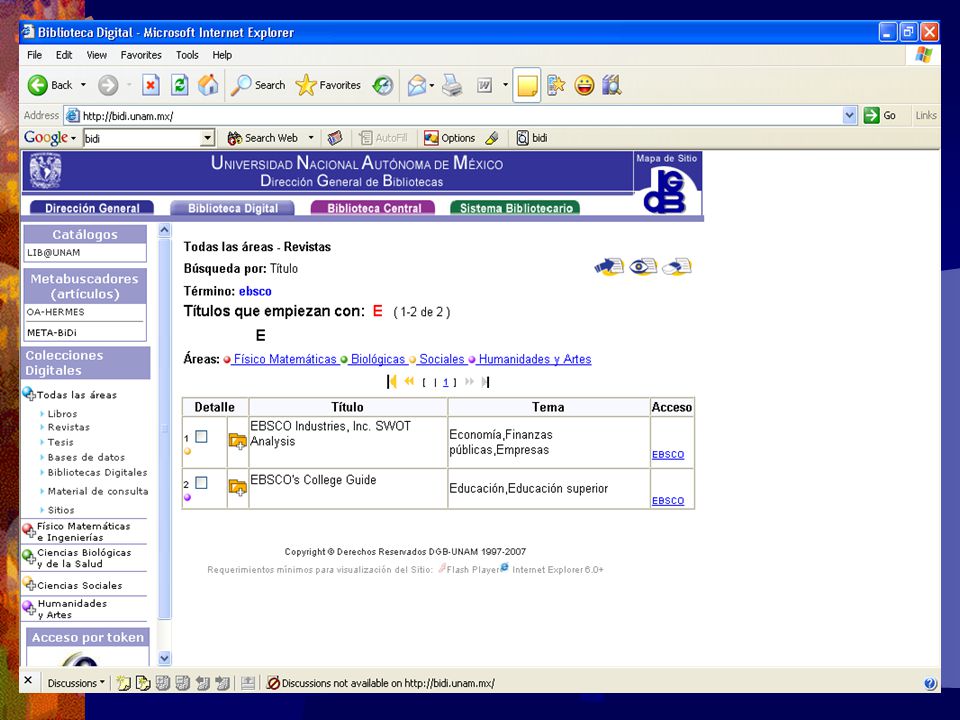The width and height of the screenshot is (960, 720).
Task: Check the box for EBSCO Industries SWOT Analysis
Action: 201,437
